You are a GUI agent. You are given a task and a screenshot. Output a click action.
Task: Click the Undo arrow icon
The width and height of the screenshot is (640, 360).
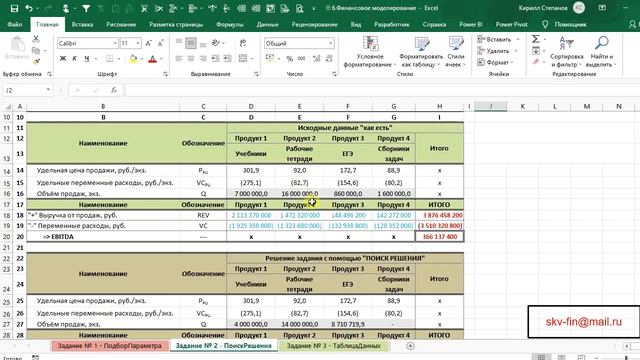pyautogui.click(x=29, y=8)
